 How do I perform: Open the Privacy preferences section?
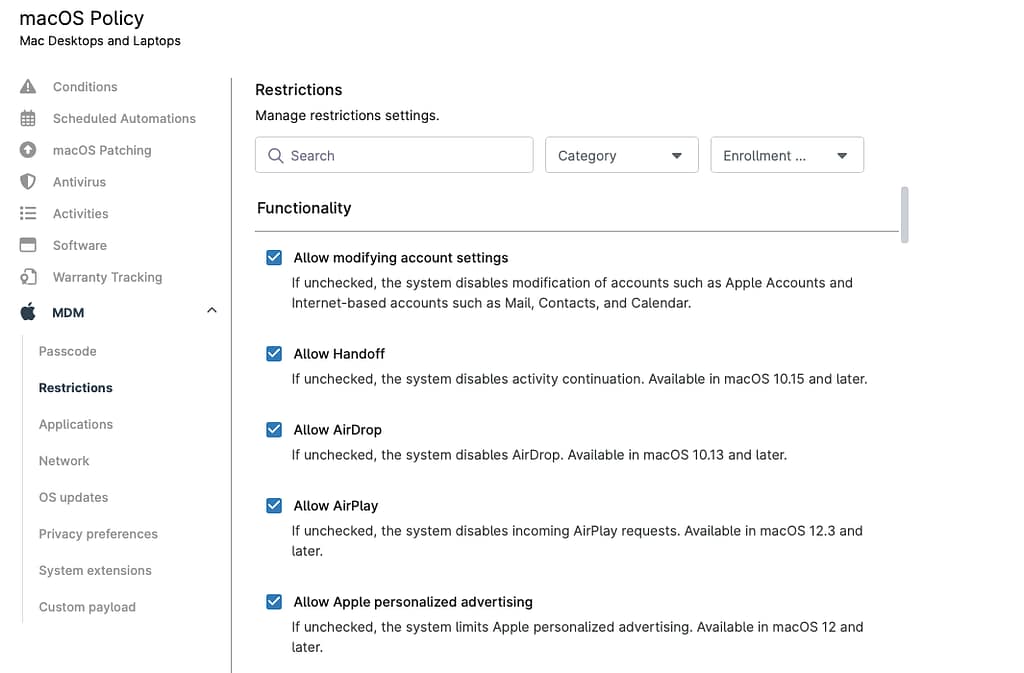tap(97, 533)
